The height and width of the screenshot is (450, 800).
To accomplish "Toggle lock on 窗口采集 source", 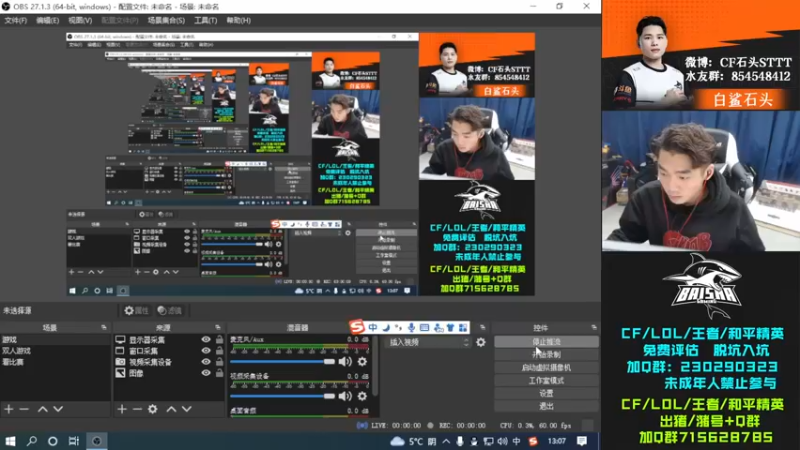I will 219,351.
